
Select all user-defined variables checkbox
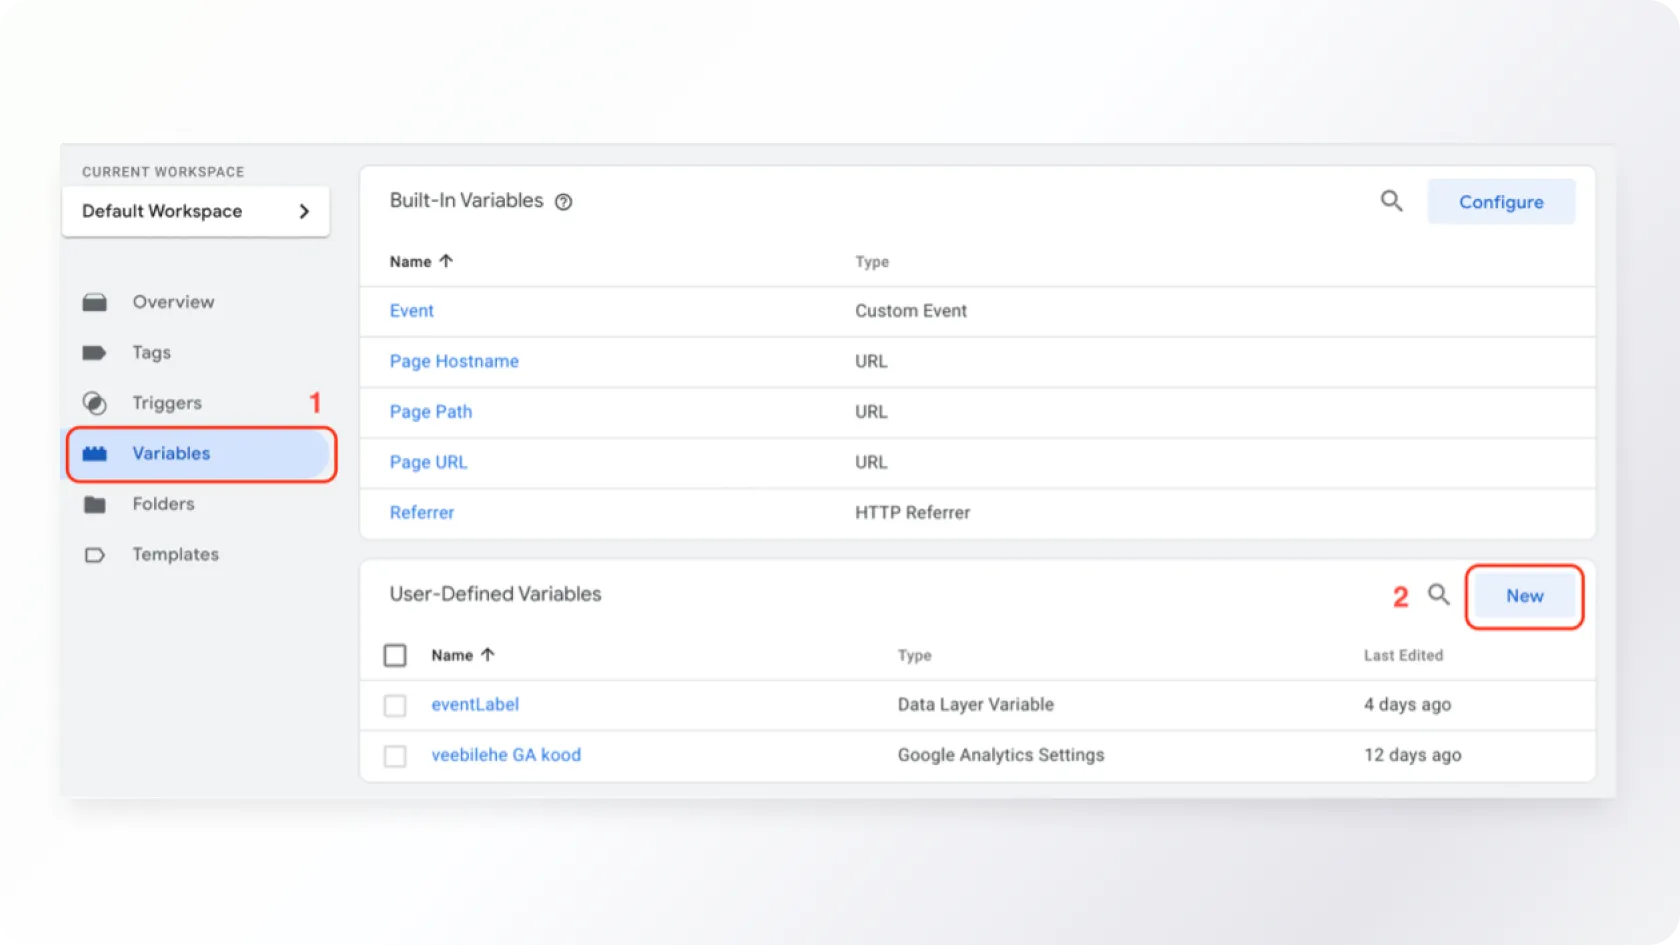(395, 655)
